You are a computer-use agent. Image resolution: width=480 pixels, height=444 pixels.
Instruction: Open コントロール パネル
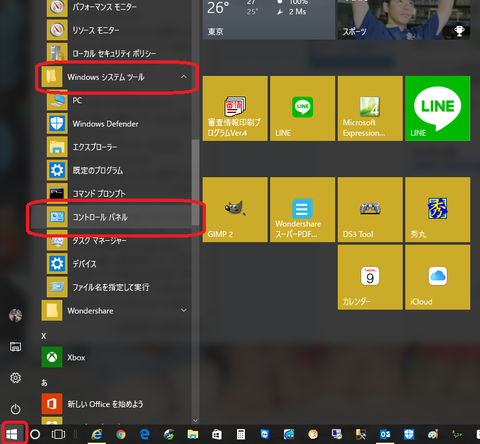click(x=115, y=217)
